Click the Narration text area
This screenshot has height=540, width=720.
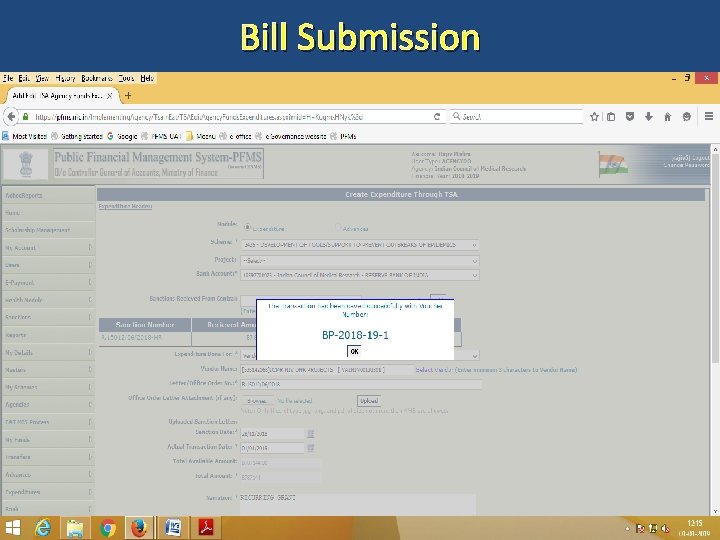click(x=358, y=504)
